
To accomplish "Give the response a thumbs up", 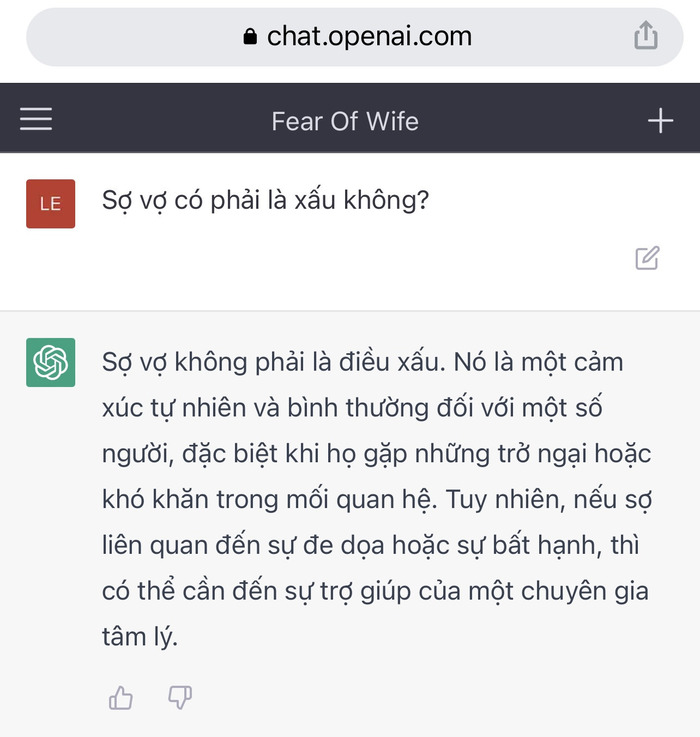I will (121, 698).
